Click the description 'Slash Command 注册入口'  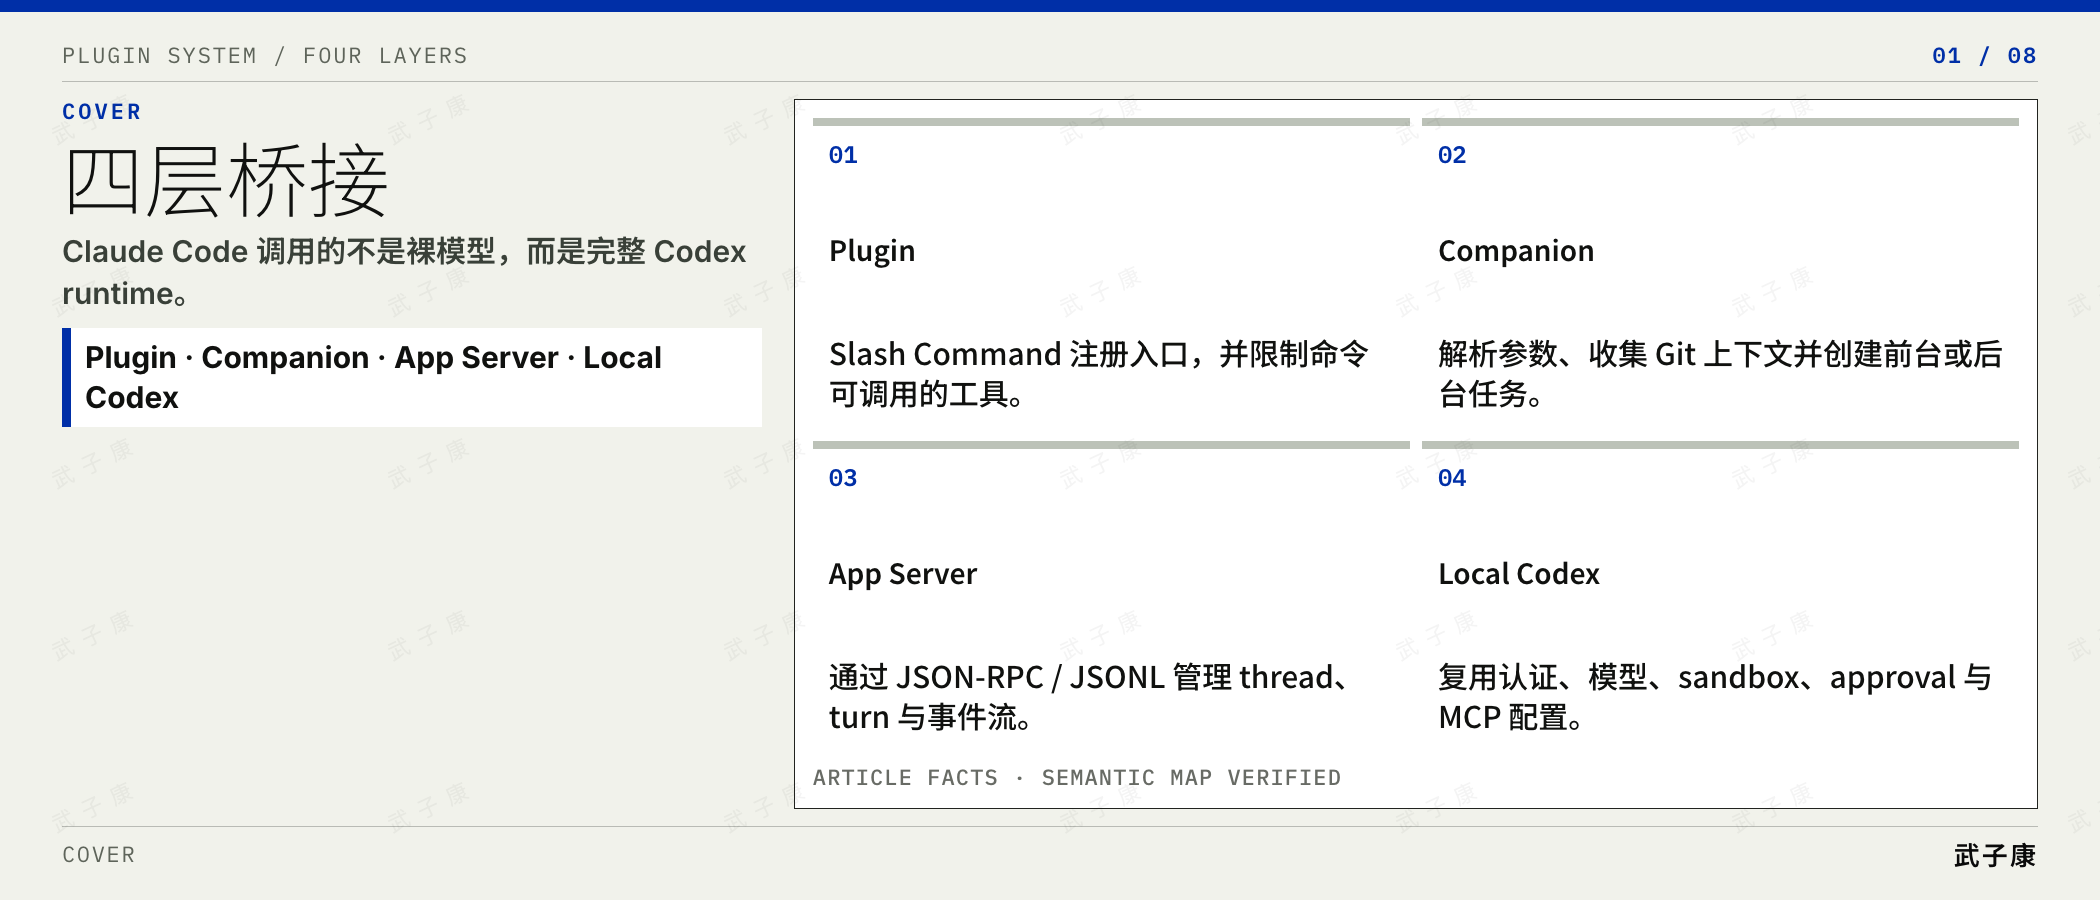(1098, 374)
